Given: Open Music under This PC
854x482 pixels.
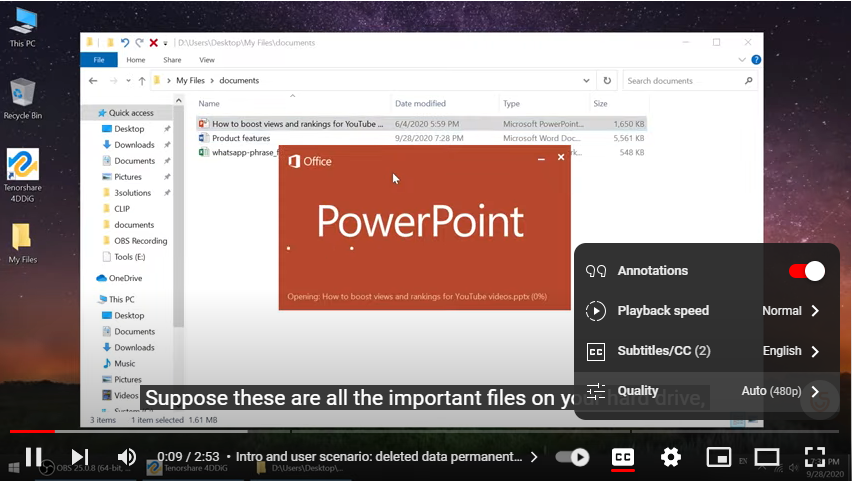Looking at the screenshot, I should click(x=124, y=363).
